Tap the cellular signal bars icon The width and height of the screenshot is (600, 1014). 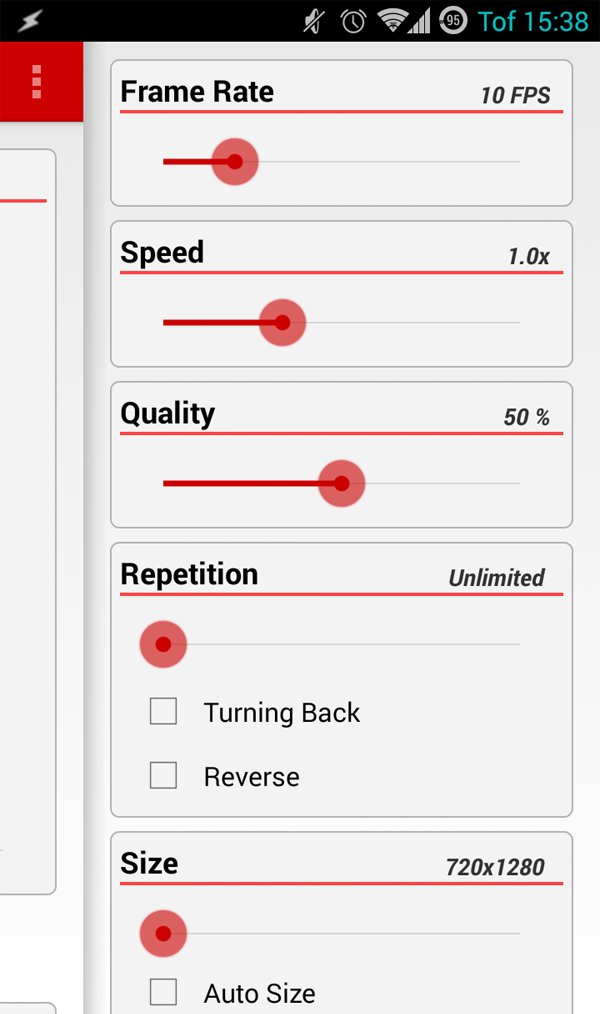[x=420, y=21]
